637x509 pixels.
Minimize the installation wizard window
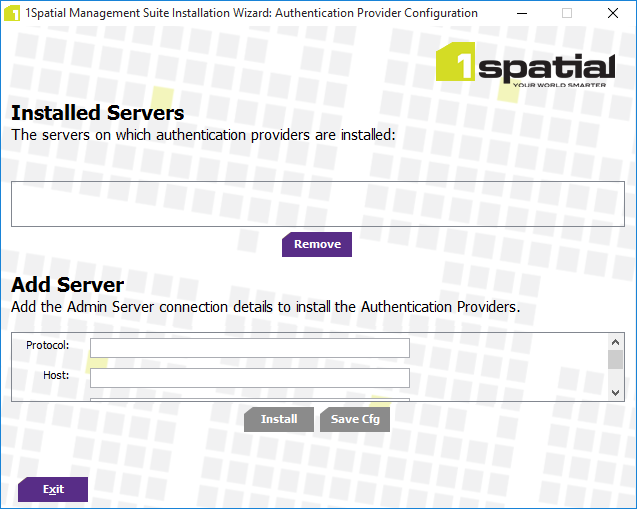520,14
